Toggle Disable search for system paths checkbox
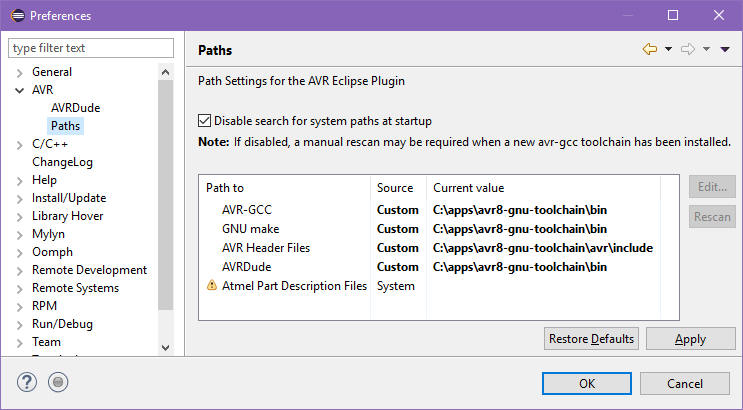 pyautogui.click(x=205, y=121)
